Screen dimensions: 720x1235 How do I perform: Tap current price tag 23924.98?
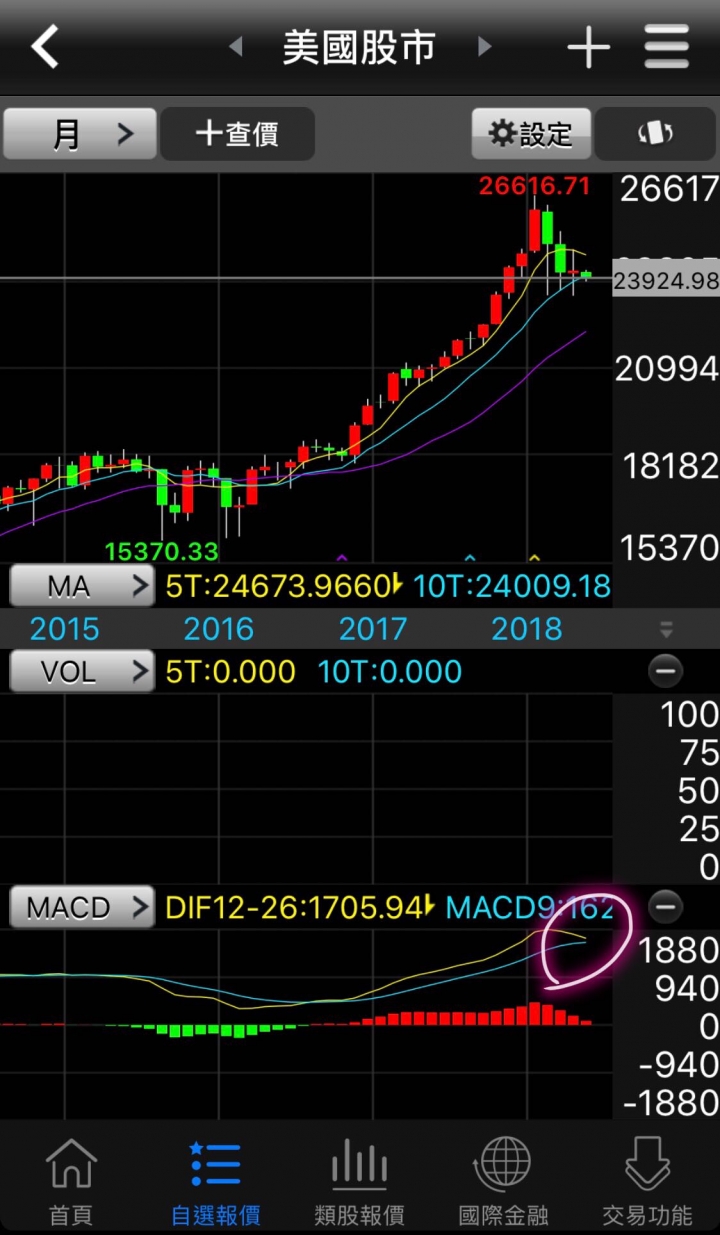[666, 281]
